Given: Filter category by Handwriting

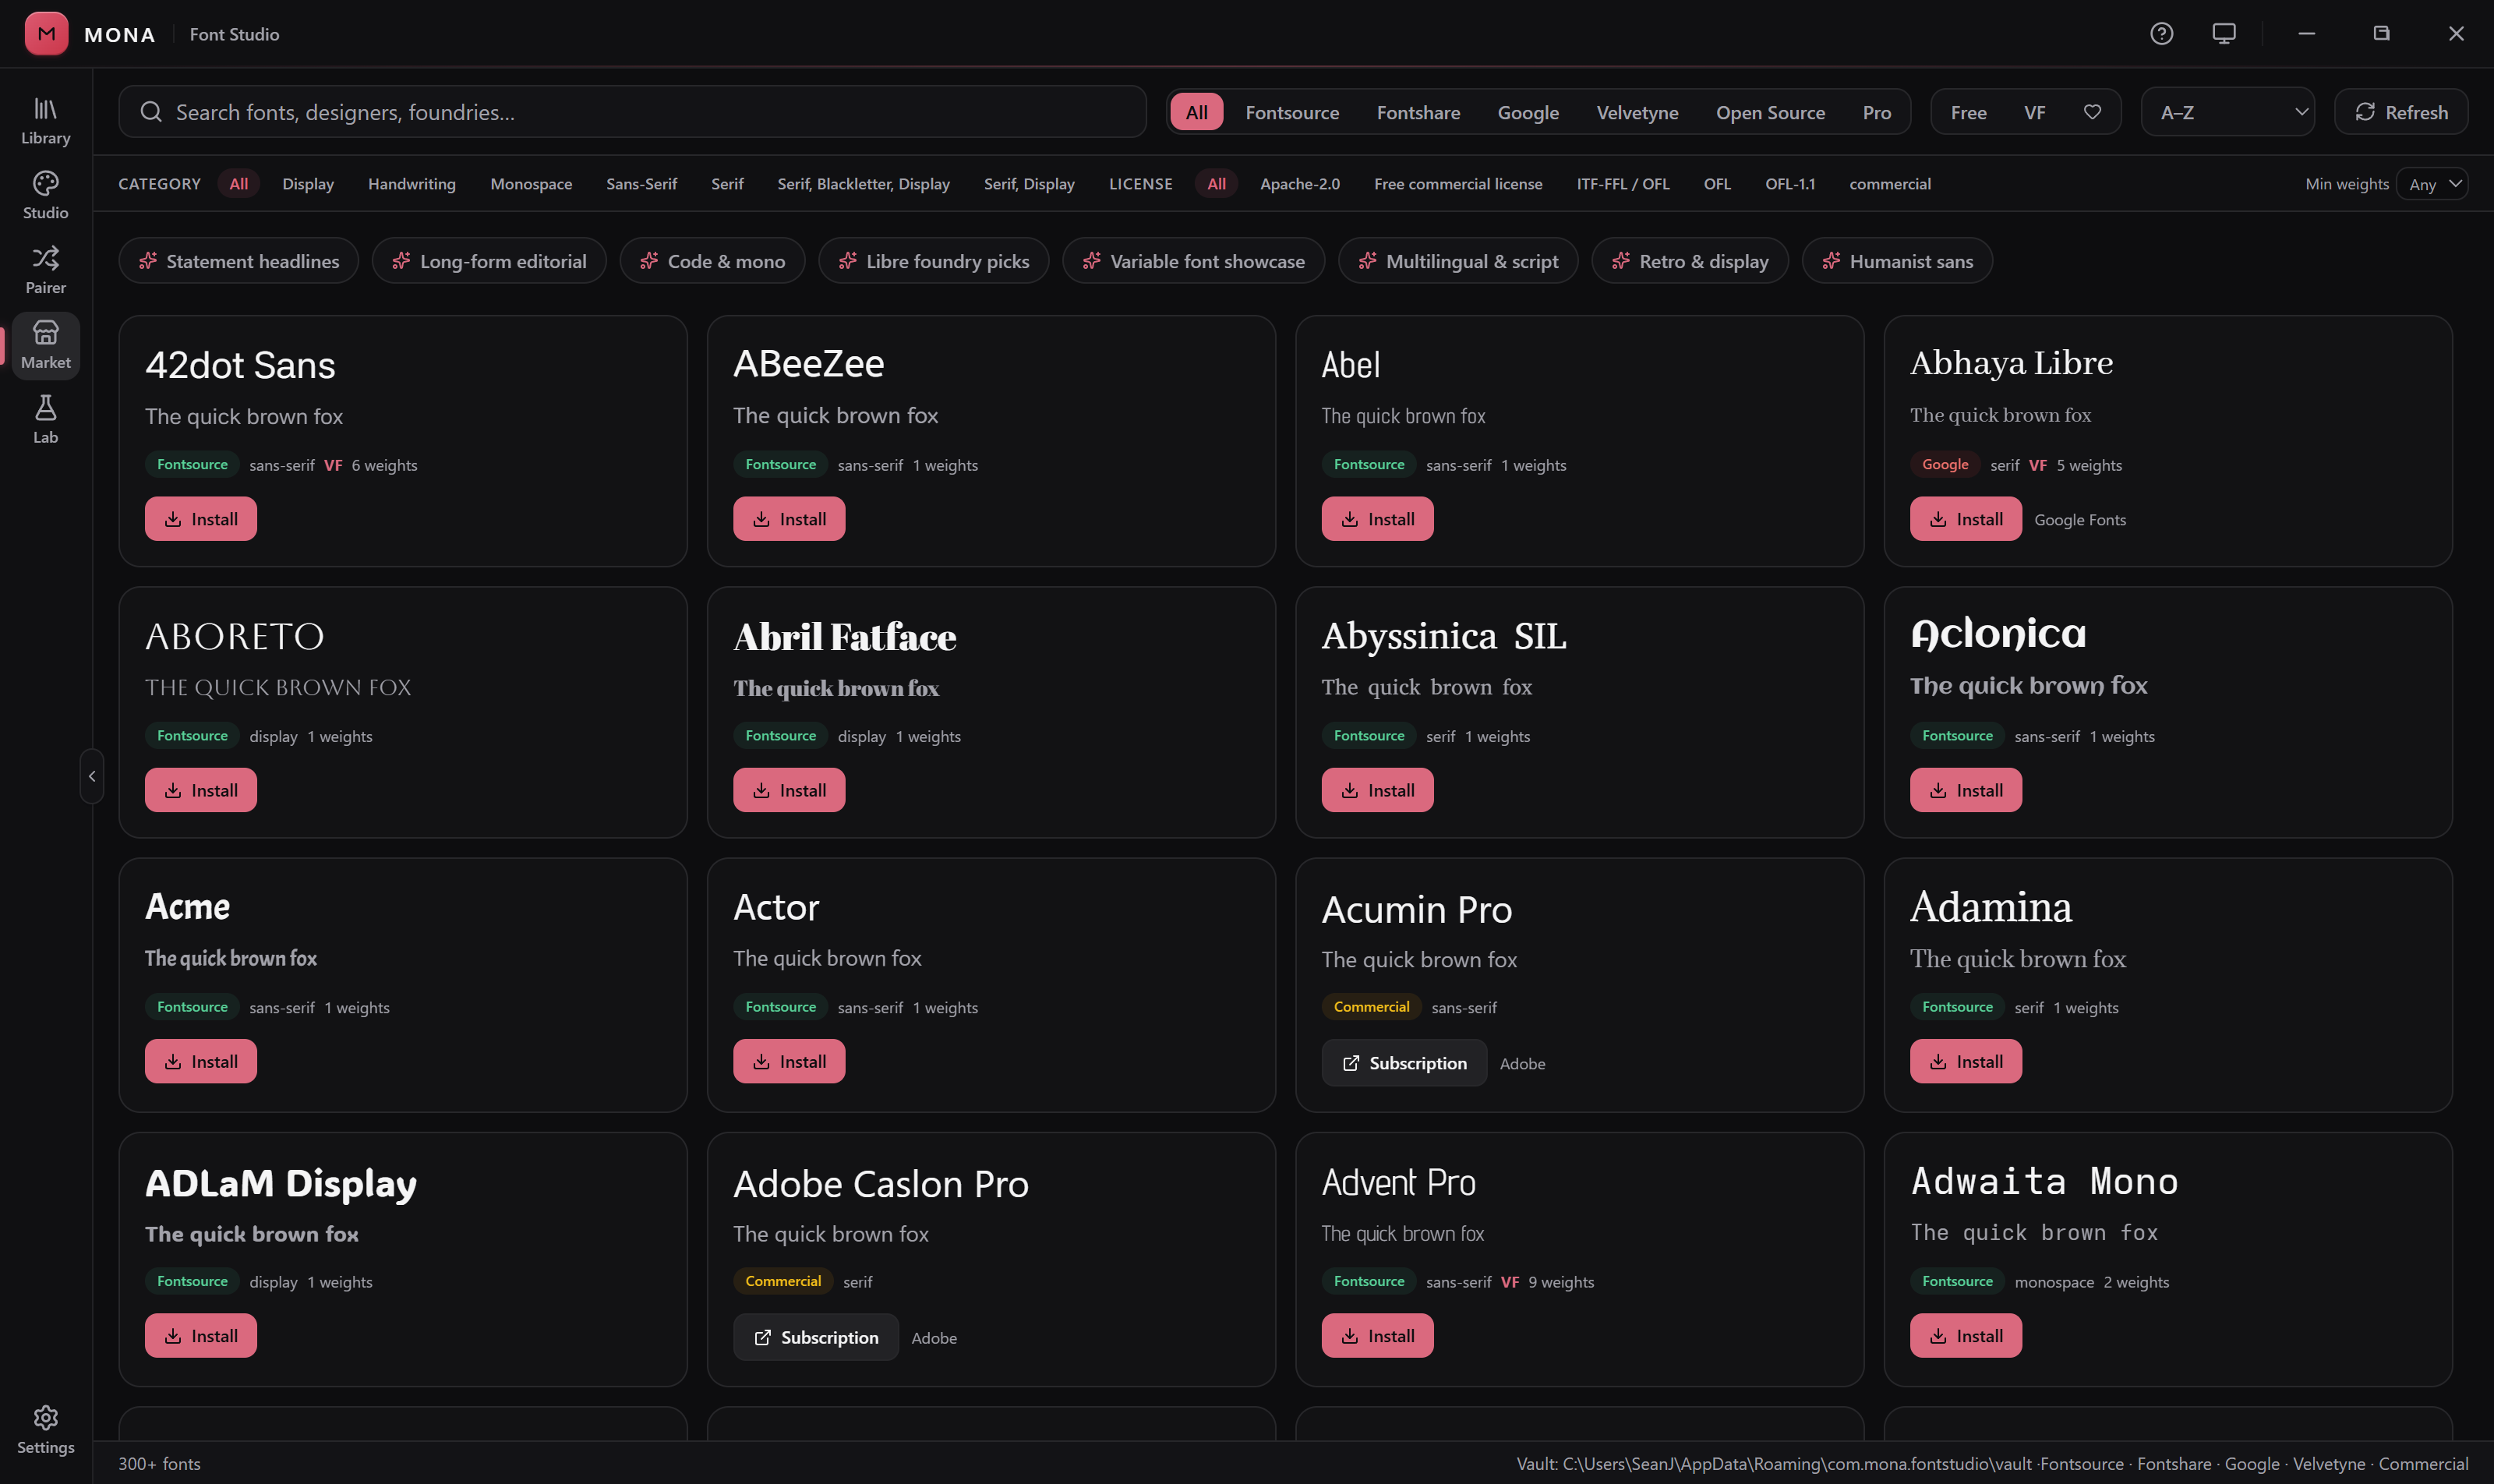Looking at the screenshot, I should [x=411, y=184].
